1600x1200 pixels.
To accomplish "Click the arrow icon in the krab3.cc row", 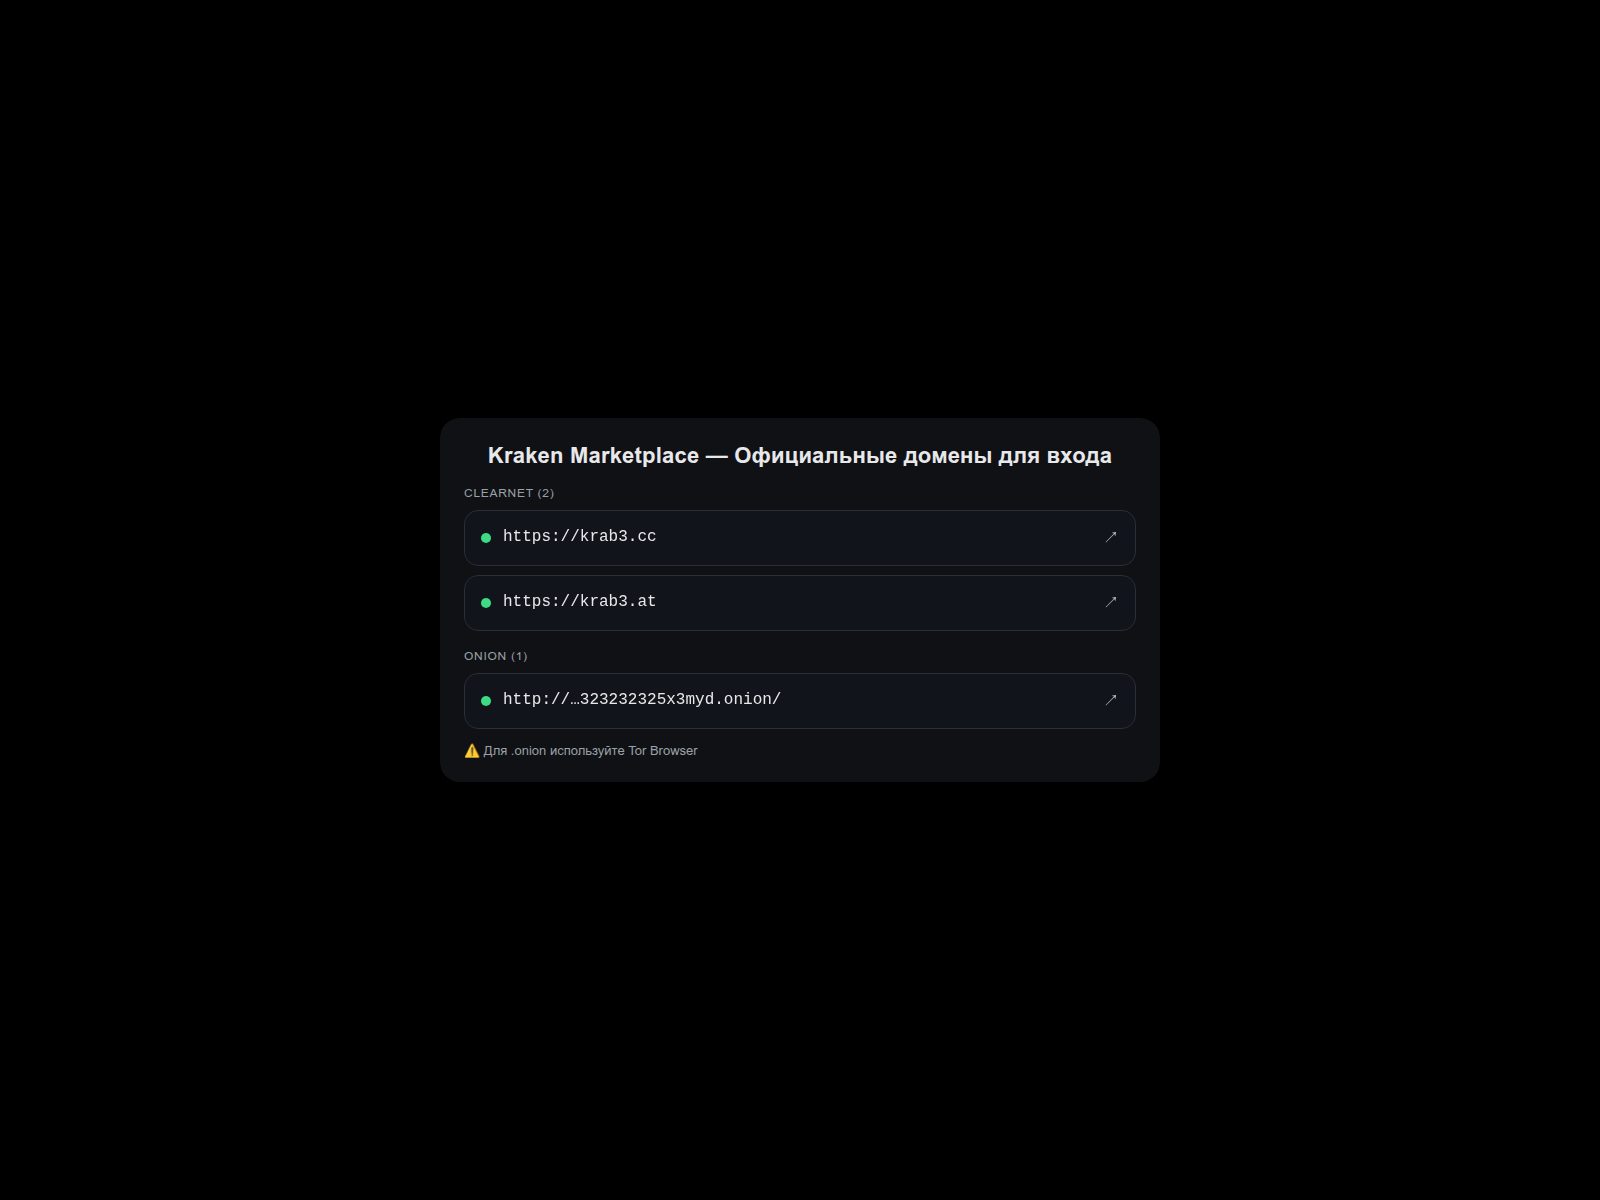I will 1110,537.
